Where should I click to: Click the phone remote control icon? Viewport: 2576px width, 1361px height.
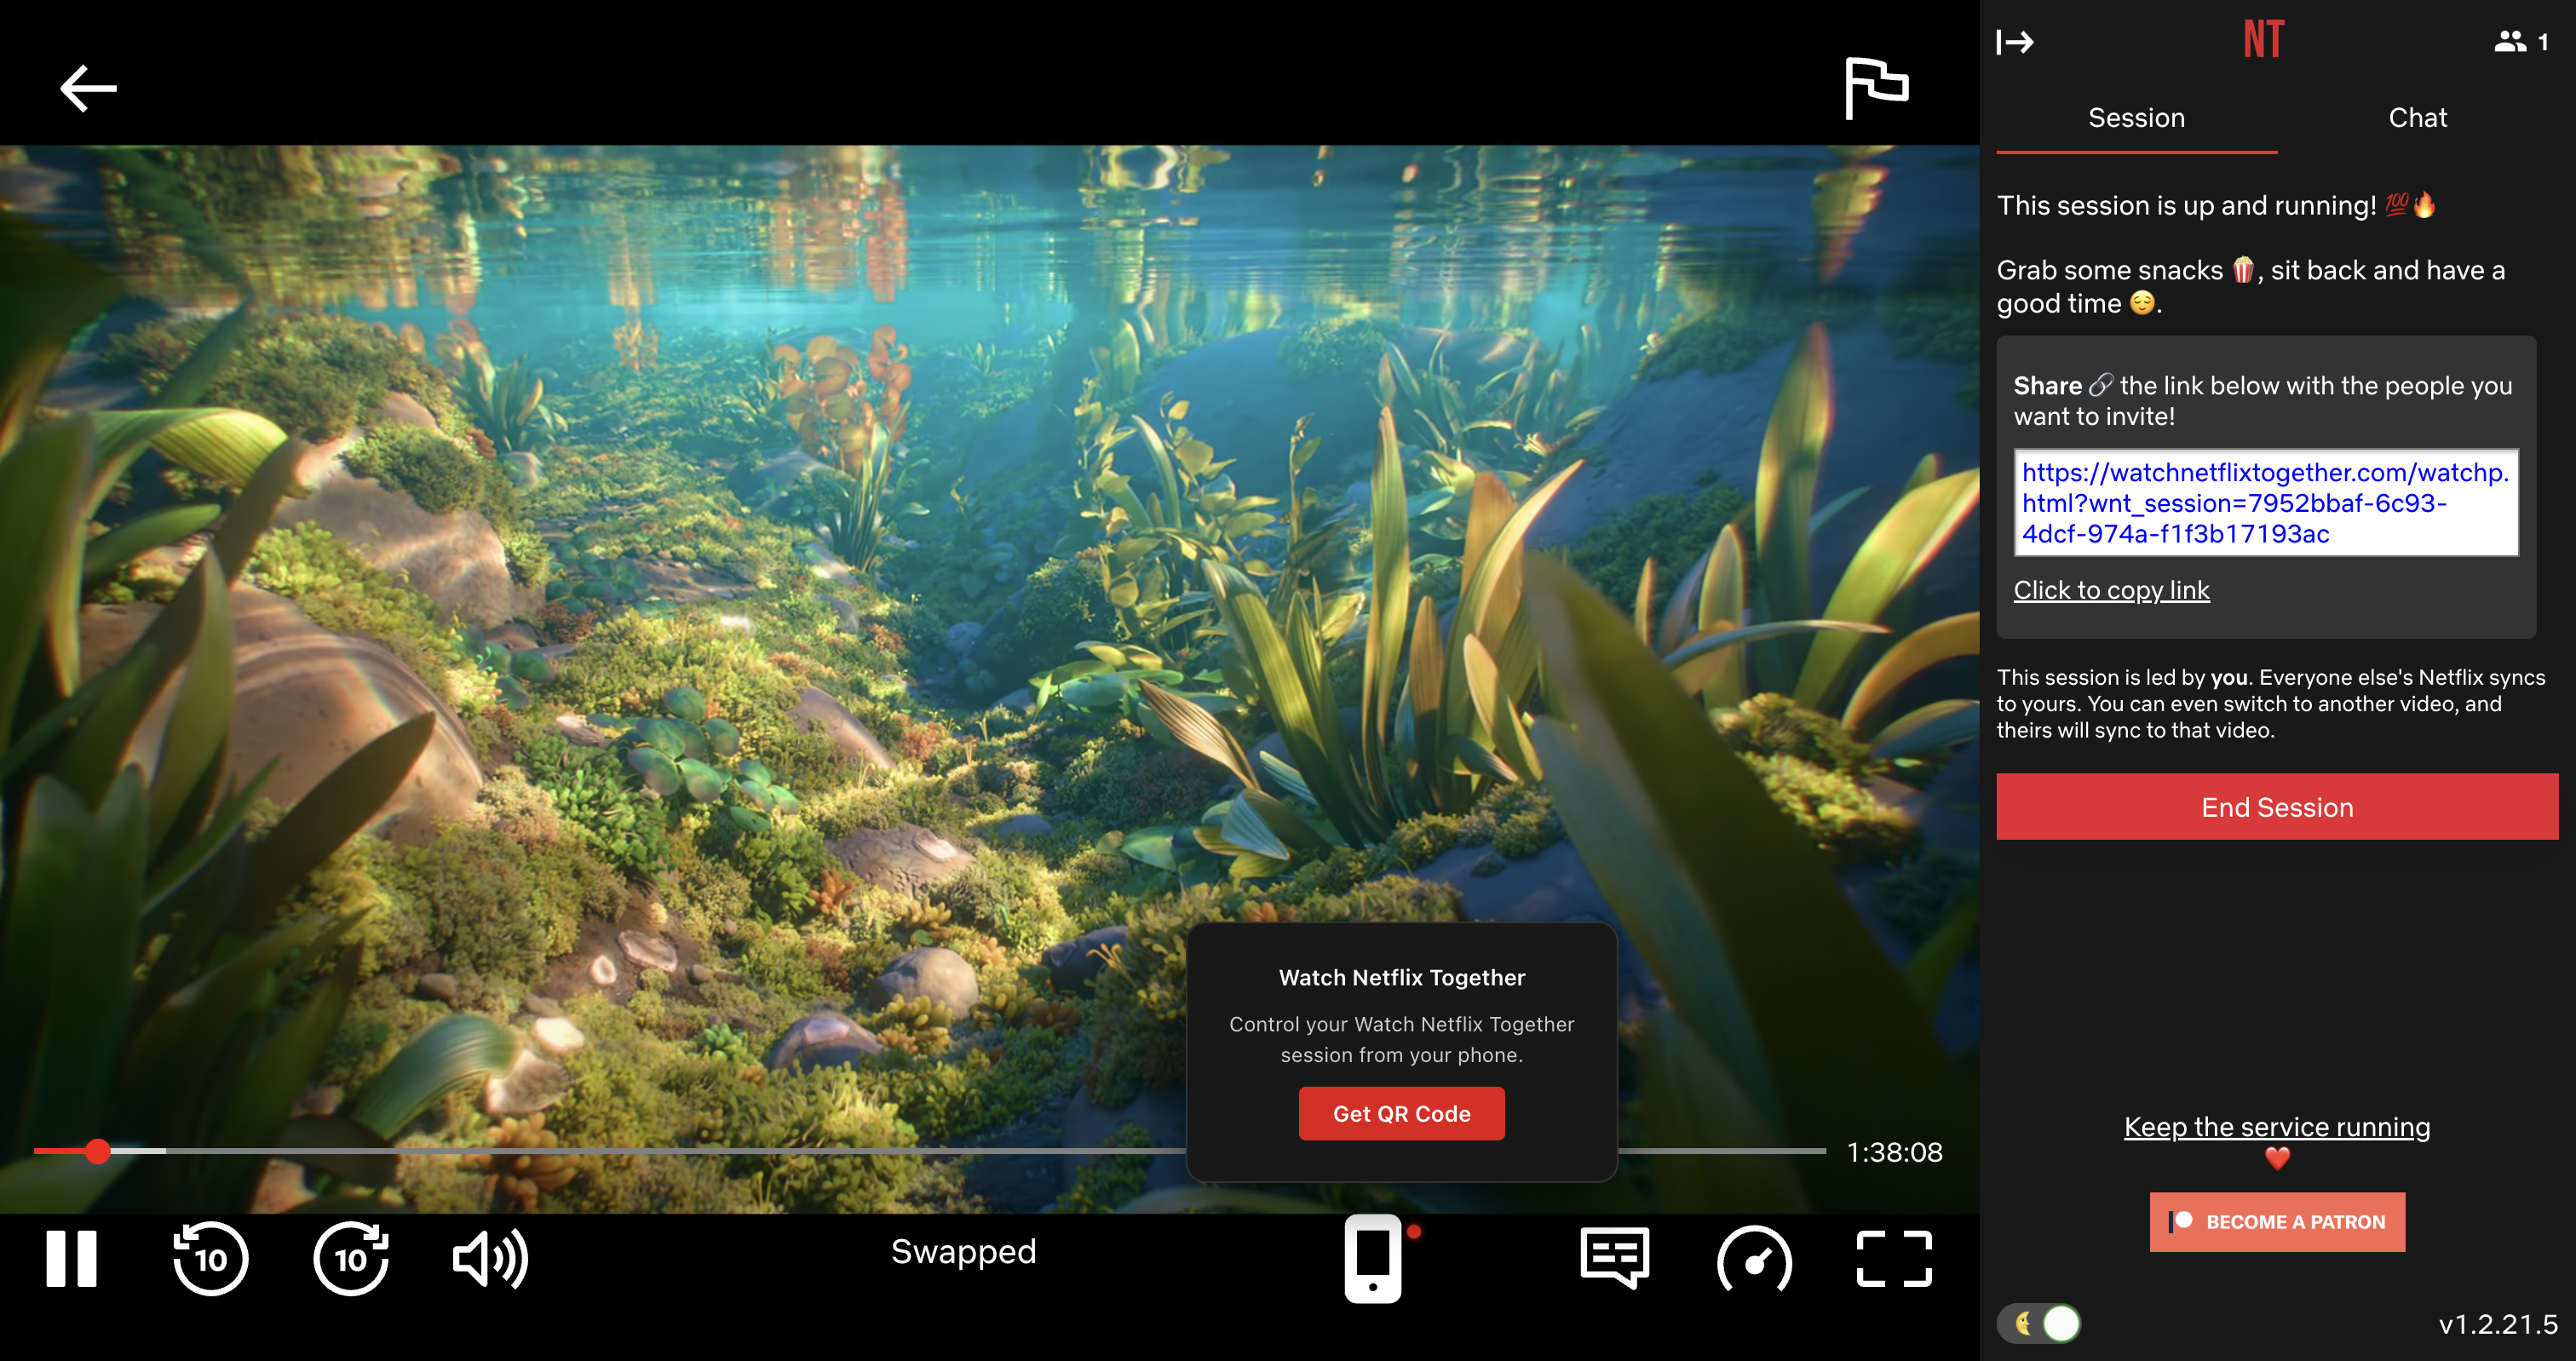coord(1373,1258)
